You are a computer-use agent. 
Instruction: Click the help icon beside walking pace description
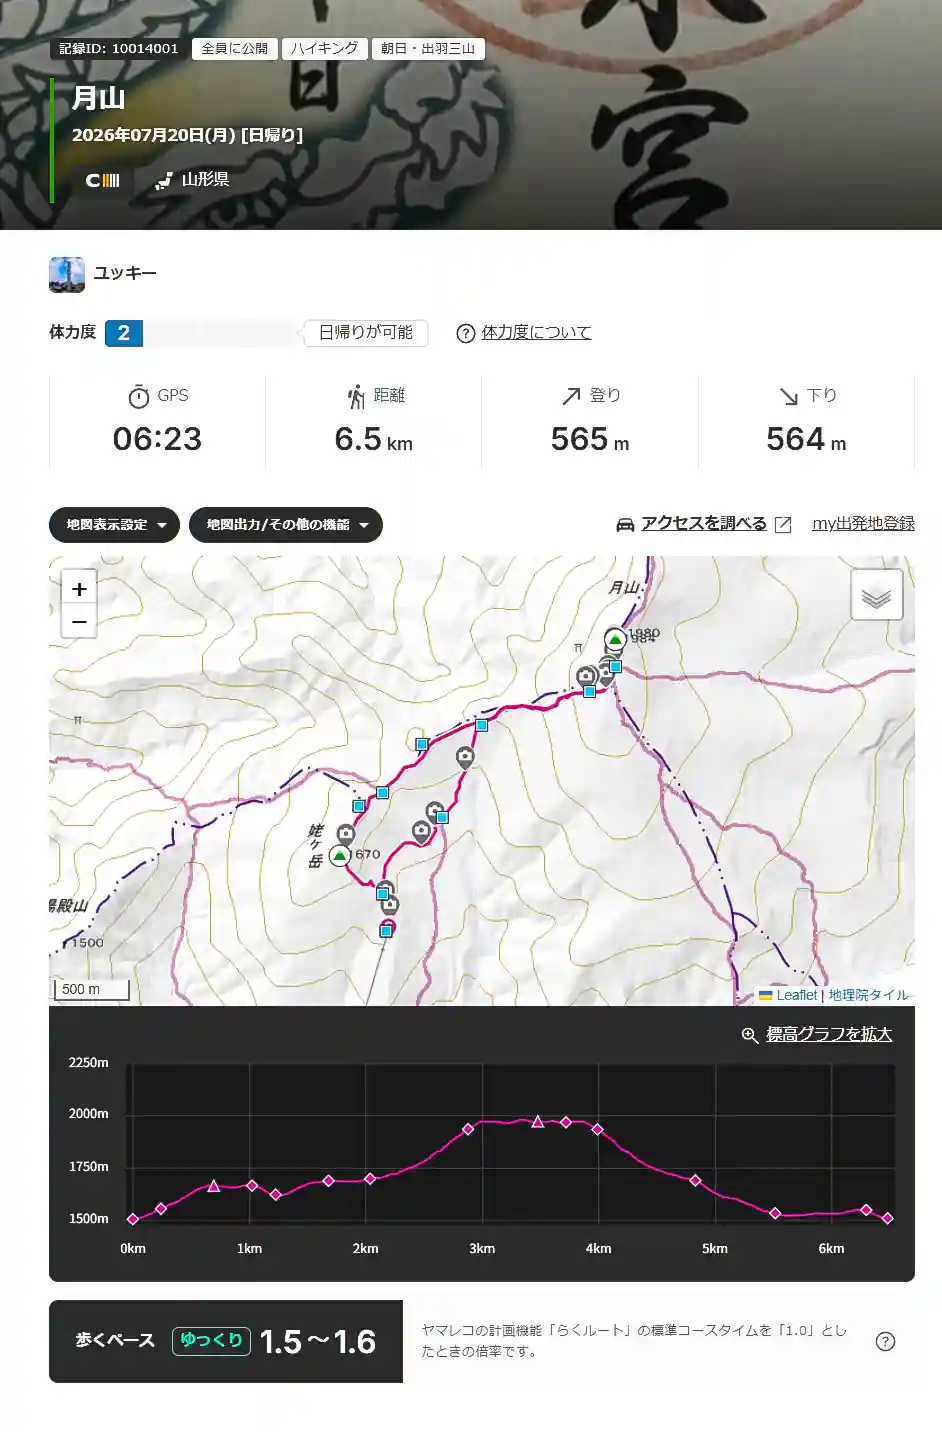[885, 1342]
